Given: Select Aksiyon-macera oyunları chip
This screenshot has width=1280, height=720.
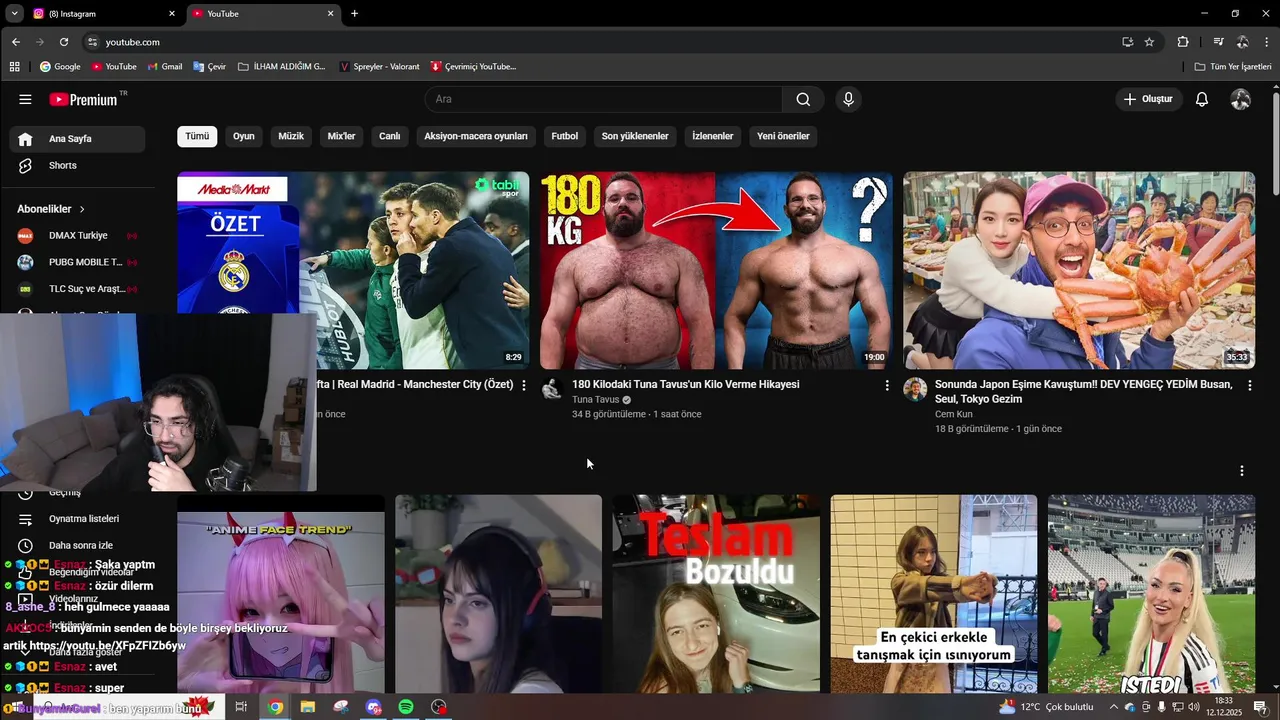Looking at the screenshot, I should click(x=476, y=136).
